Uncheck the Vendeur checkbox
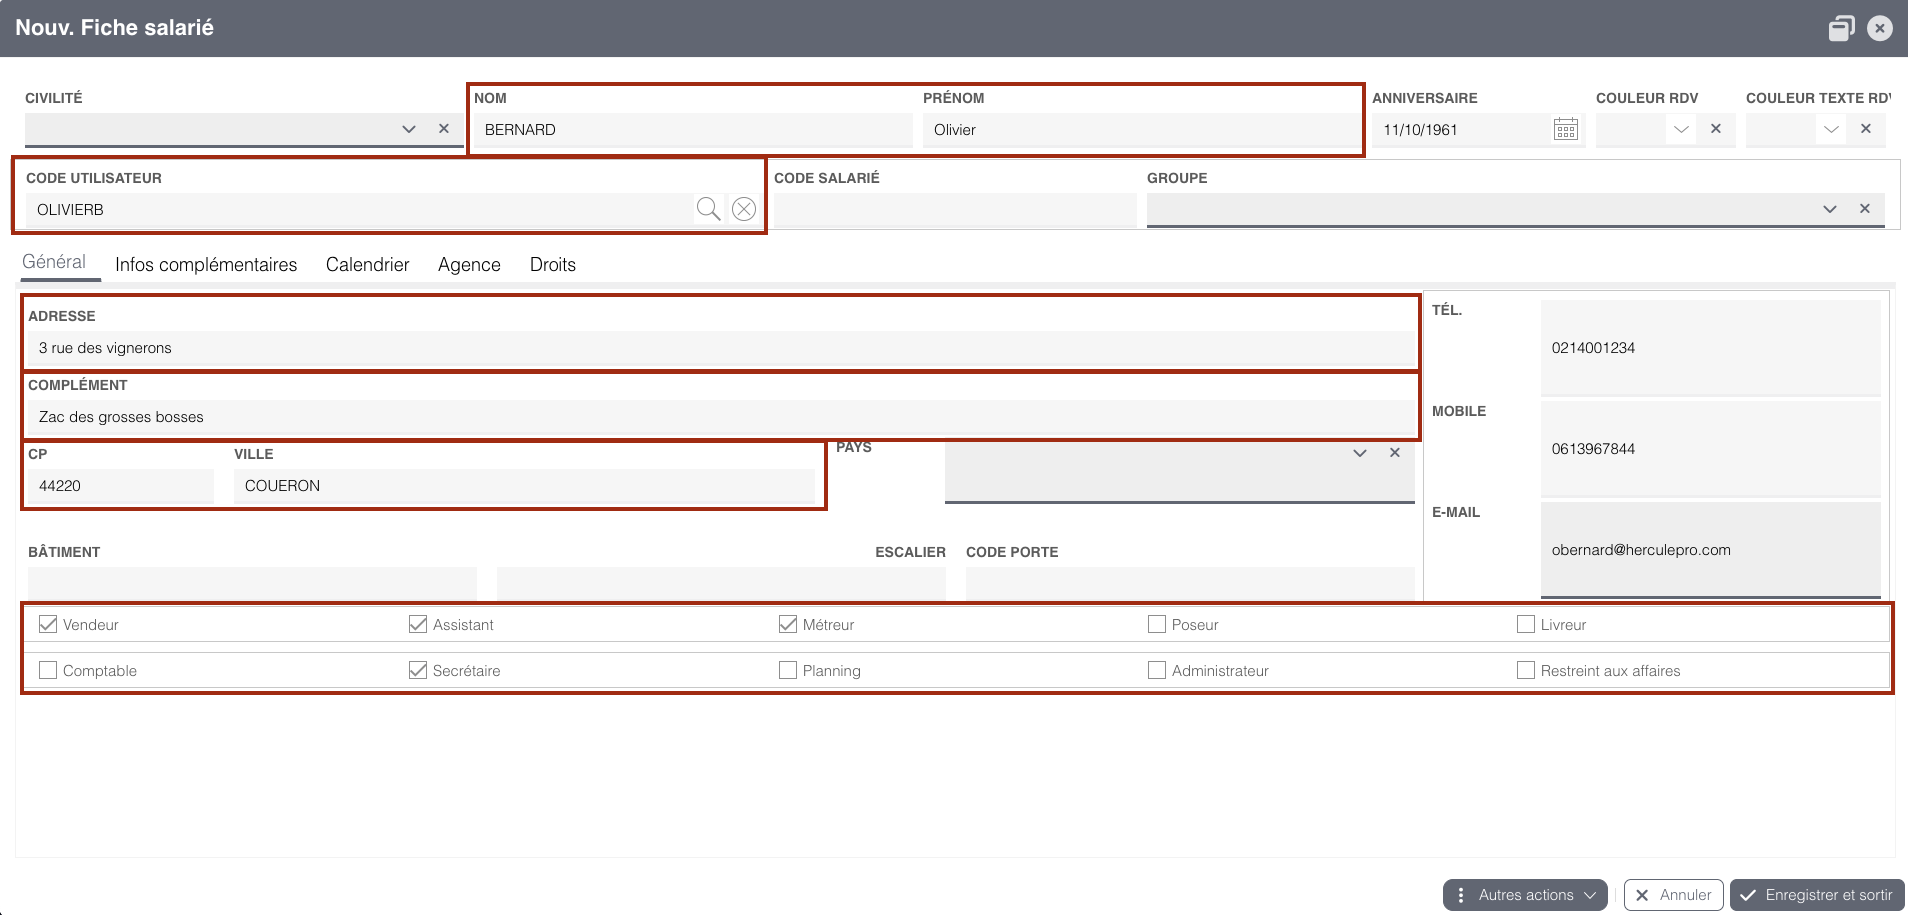Image resolution: width=1908 pixels, height=915 pixels. (x=48, y=624)
